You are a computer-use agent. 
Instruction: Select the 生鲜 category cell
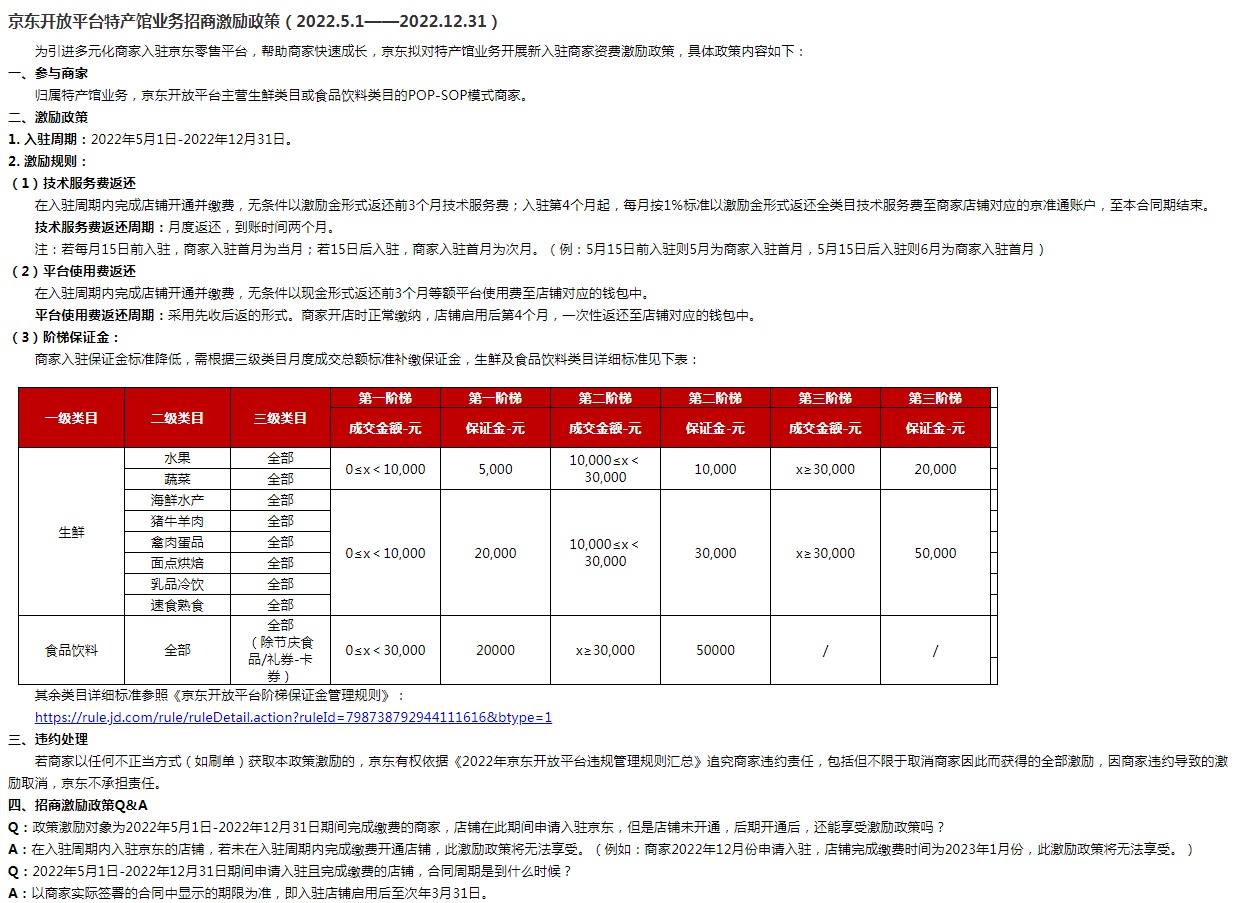click(x=72, y=531)
